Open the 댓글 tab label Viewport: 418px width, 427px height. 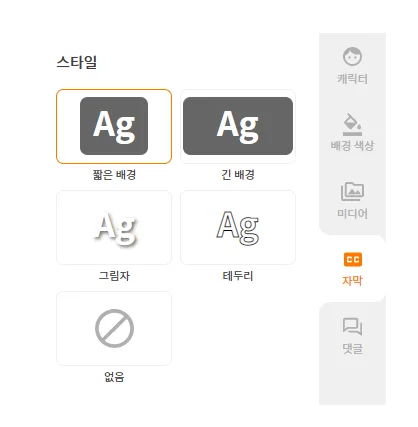(x=352, y=349)
